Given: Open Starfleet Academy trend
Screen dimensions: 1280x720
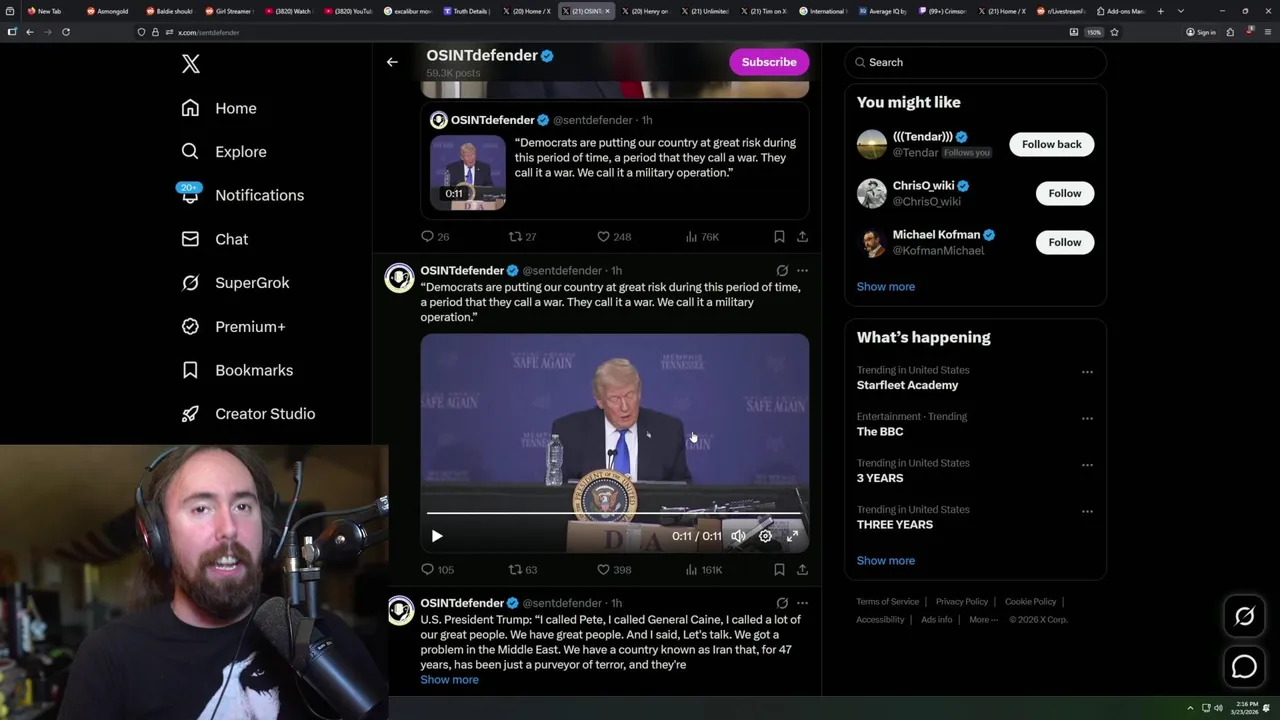Looking at the screenshot, I should pyautogui.click(x=907, y=385).
